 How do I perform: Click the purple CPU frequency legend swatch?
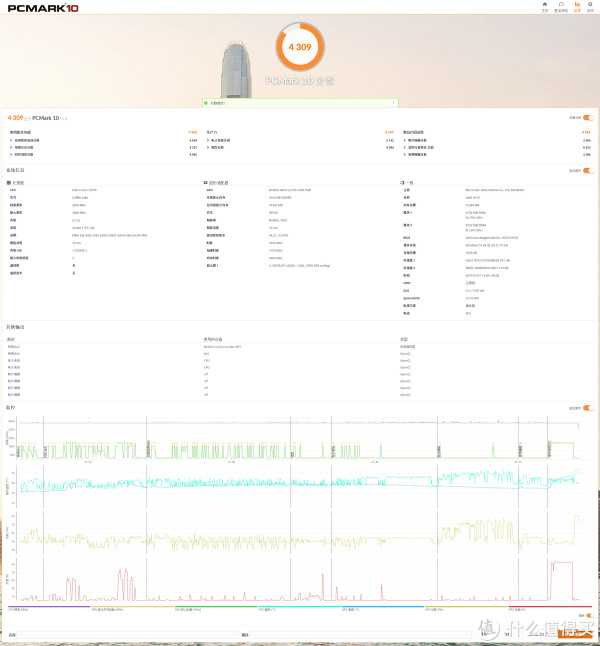tap(49, 606)
